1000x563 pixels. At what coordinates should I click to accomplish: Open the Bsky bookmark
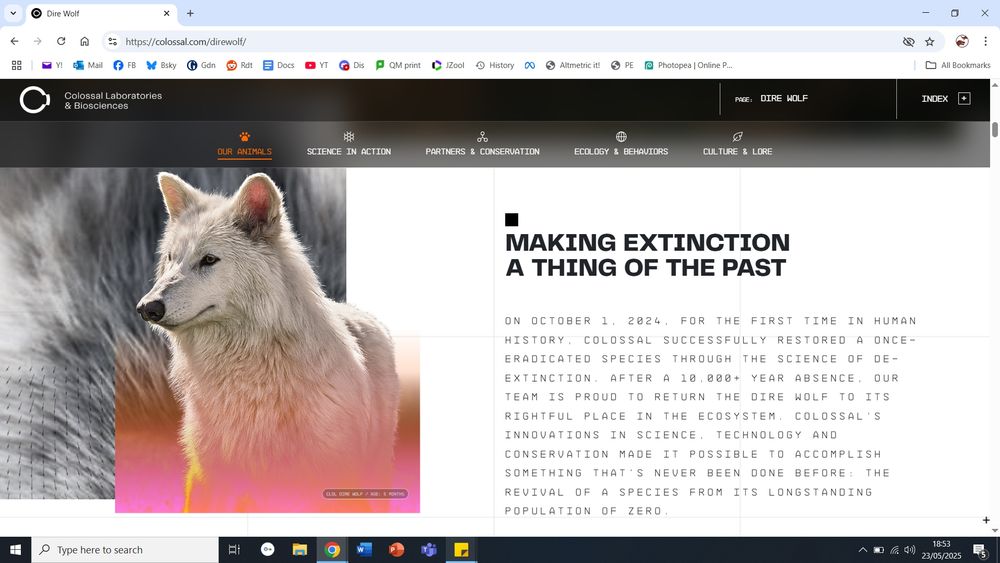click(161, 65)
